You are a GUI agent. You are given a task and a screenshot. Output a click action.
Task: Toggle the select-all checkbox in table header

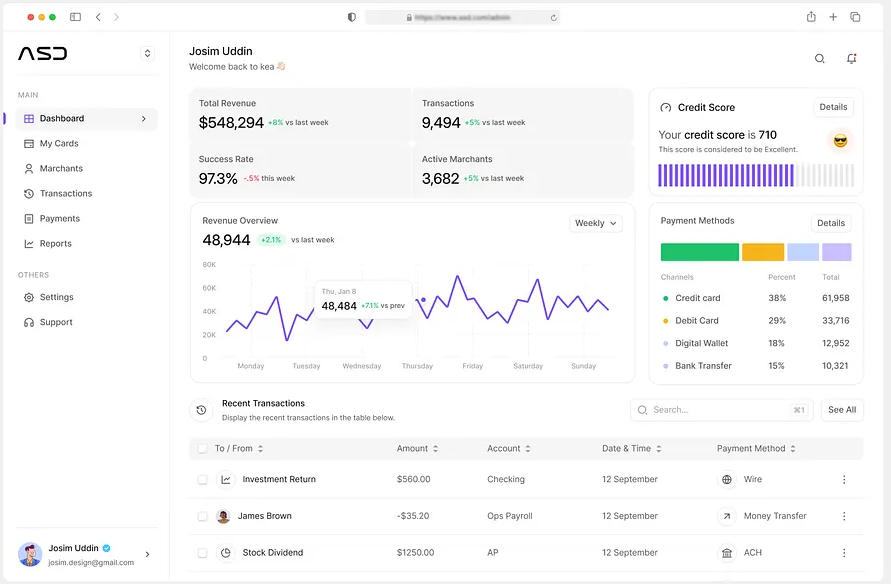pos(203,449)
